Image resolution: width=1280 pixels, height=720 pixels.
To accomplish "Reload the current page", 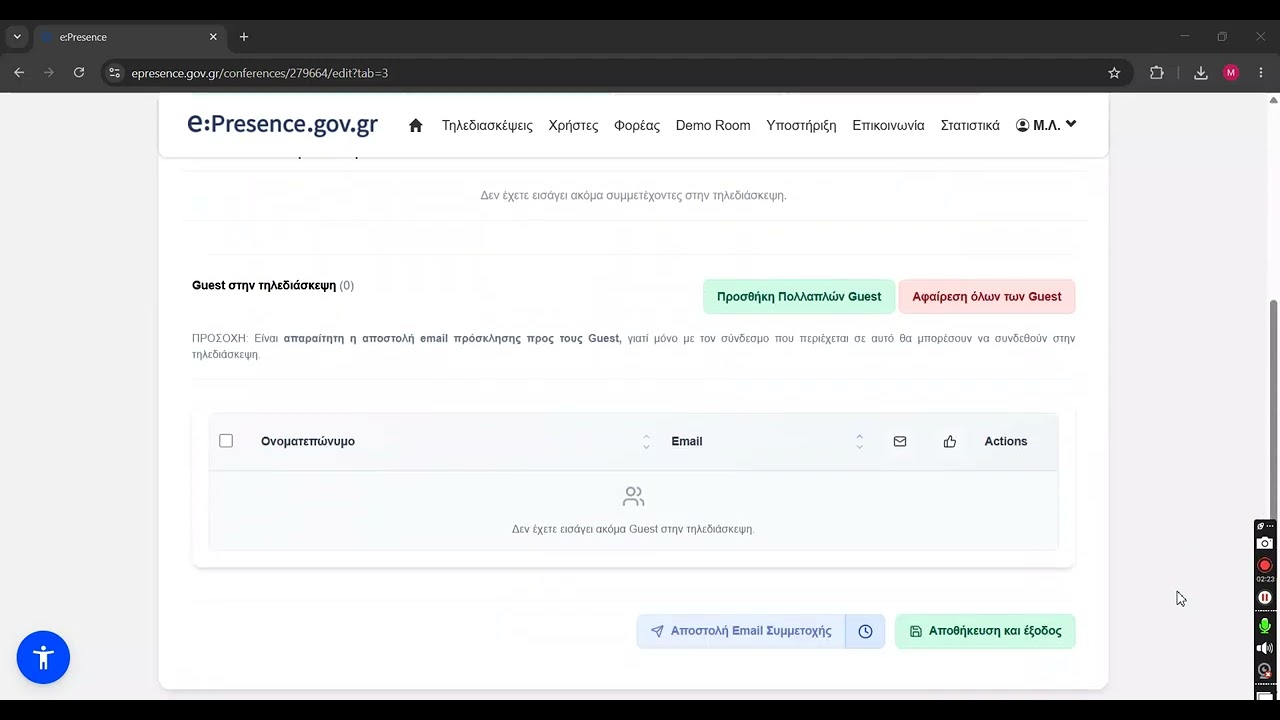I will coord(79,73).
